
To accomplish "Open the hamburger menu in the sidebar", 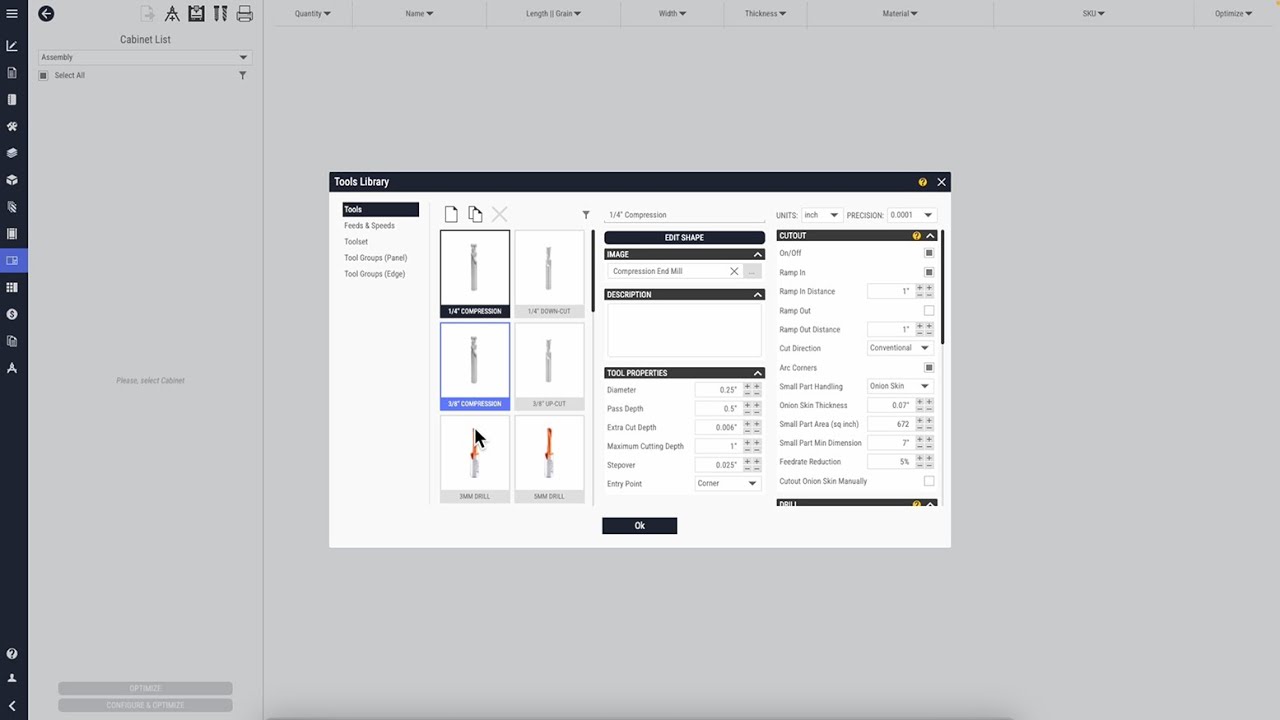I will click(12, 14).
